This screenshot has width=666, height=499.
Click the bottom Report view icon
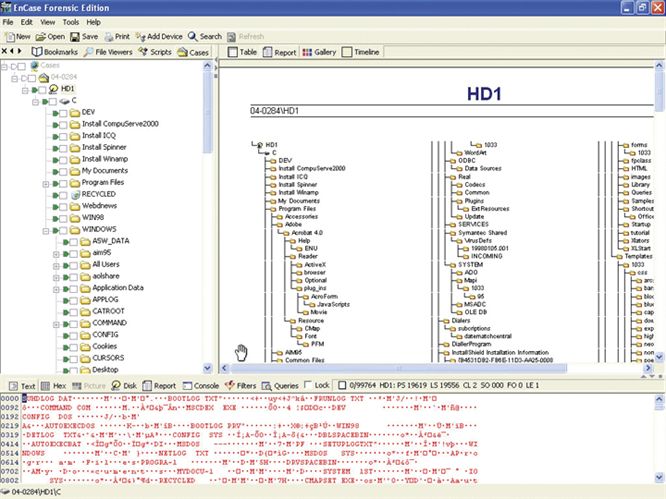147,386
